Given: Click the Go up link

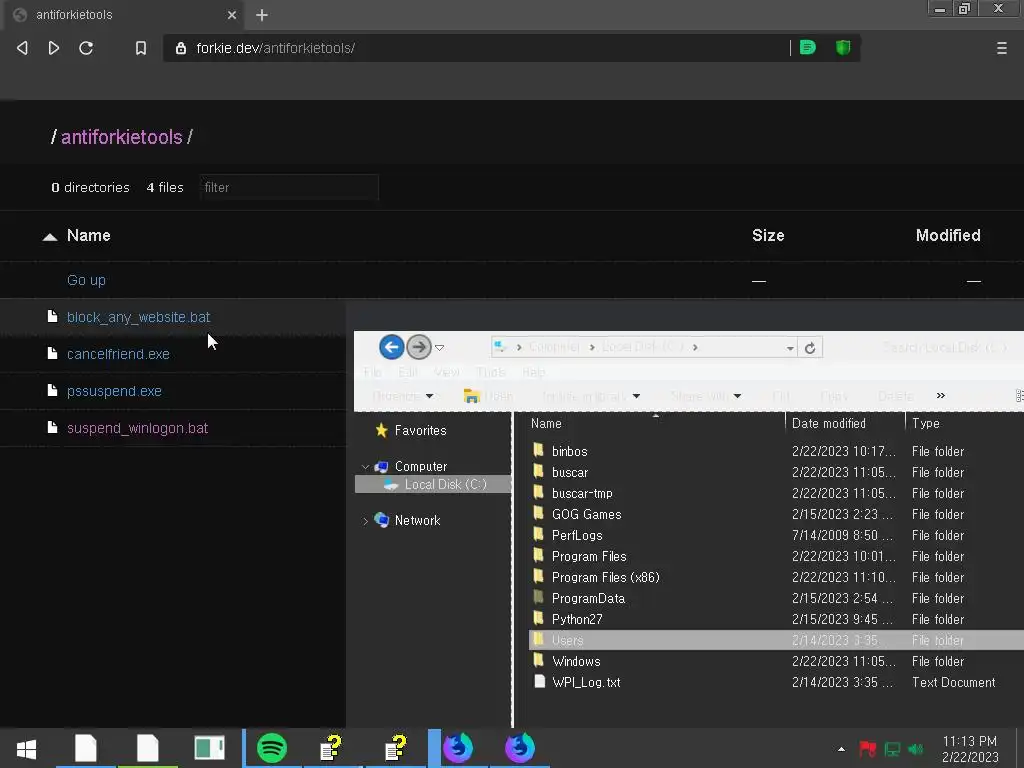Looking at the screenshot, I should point(86,280).
